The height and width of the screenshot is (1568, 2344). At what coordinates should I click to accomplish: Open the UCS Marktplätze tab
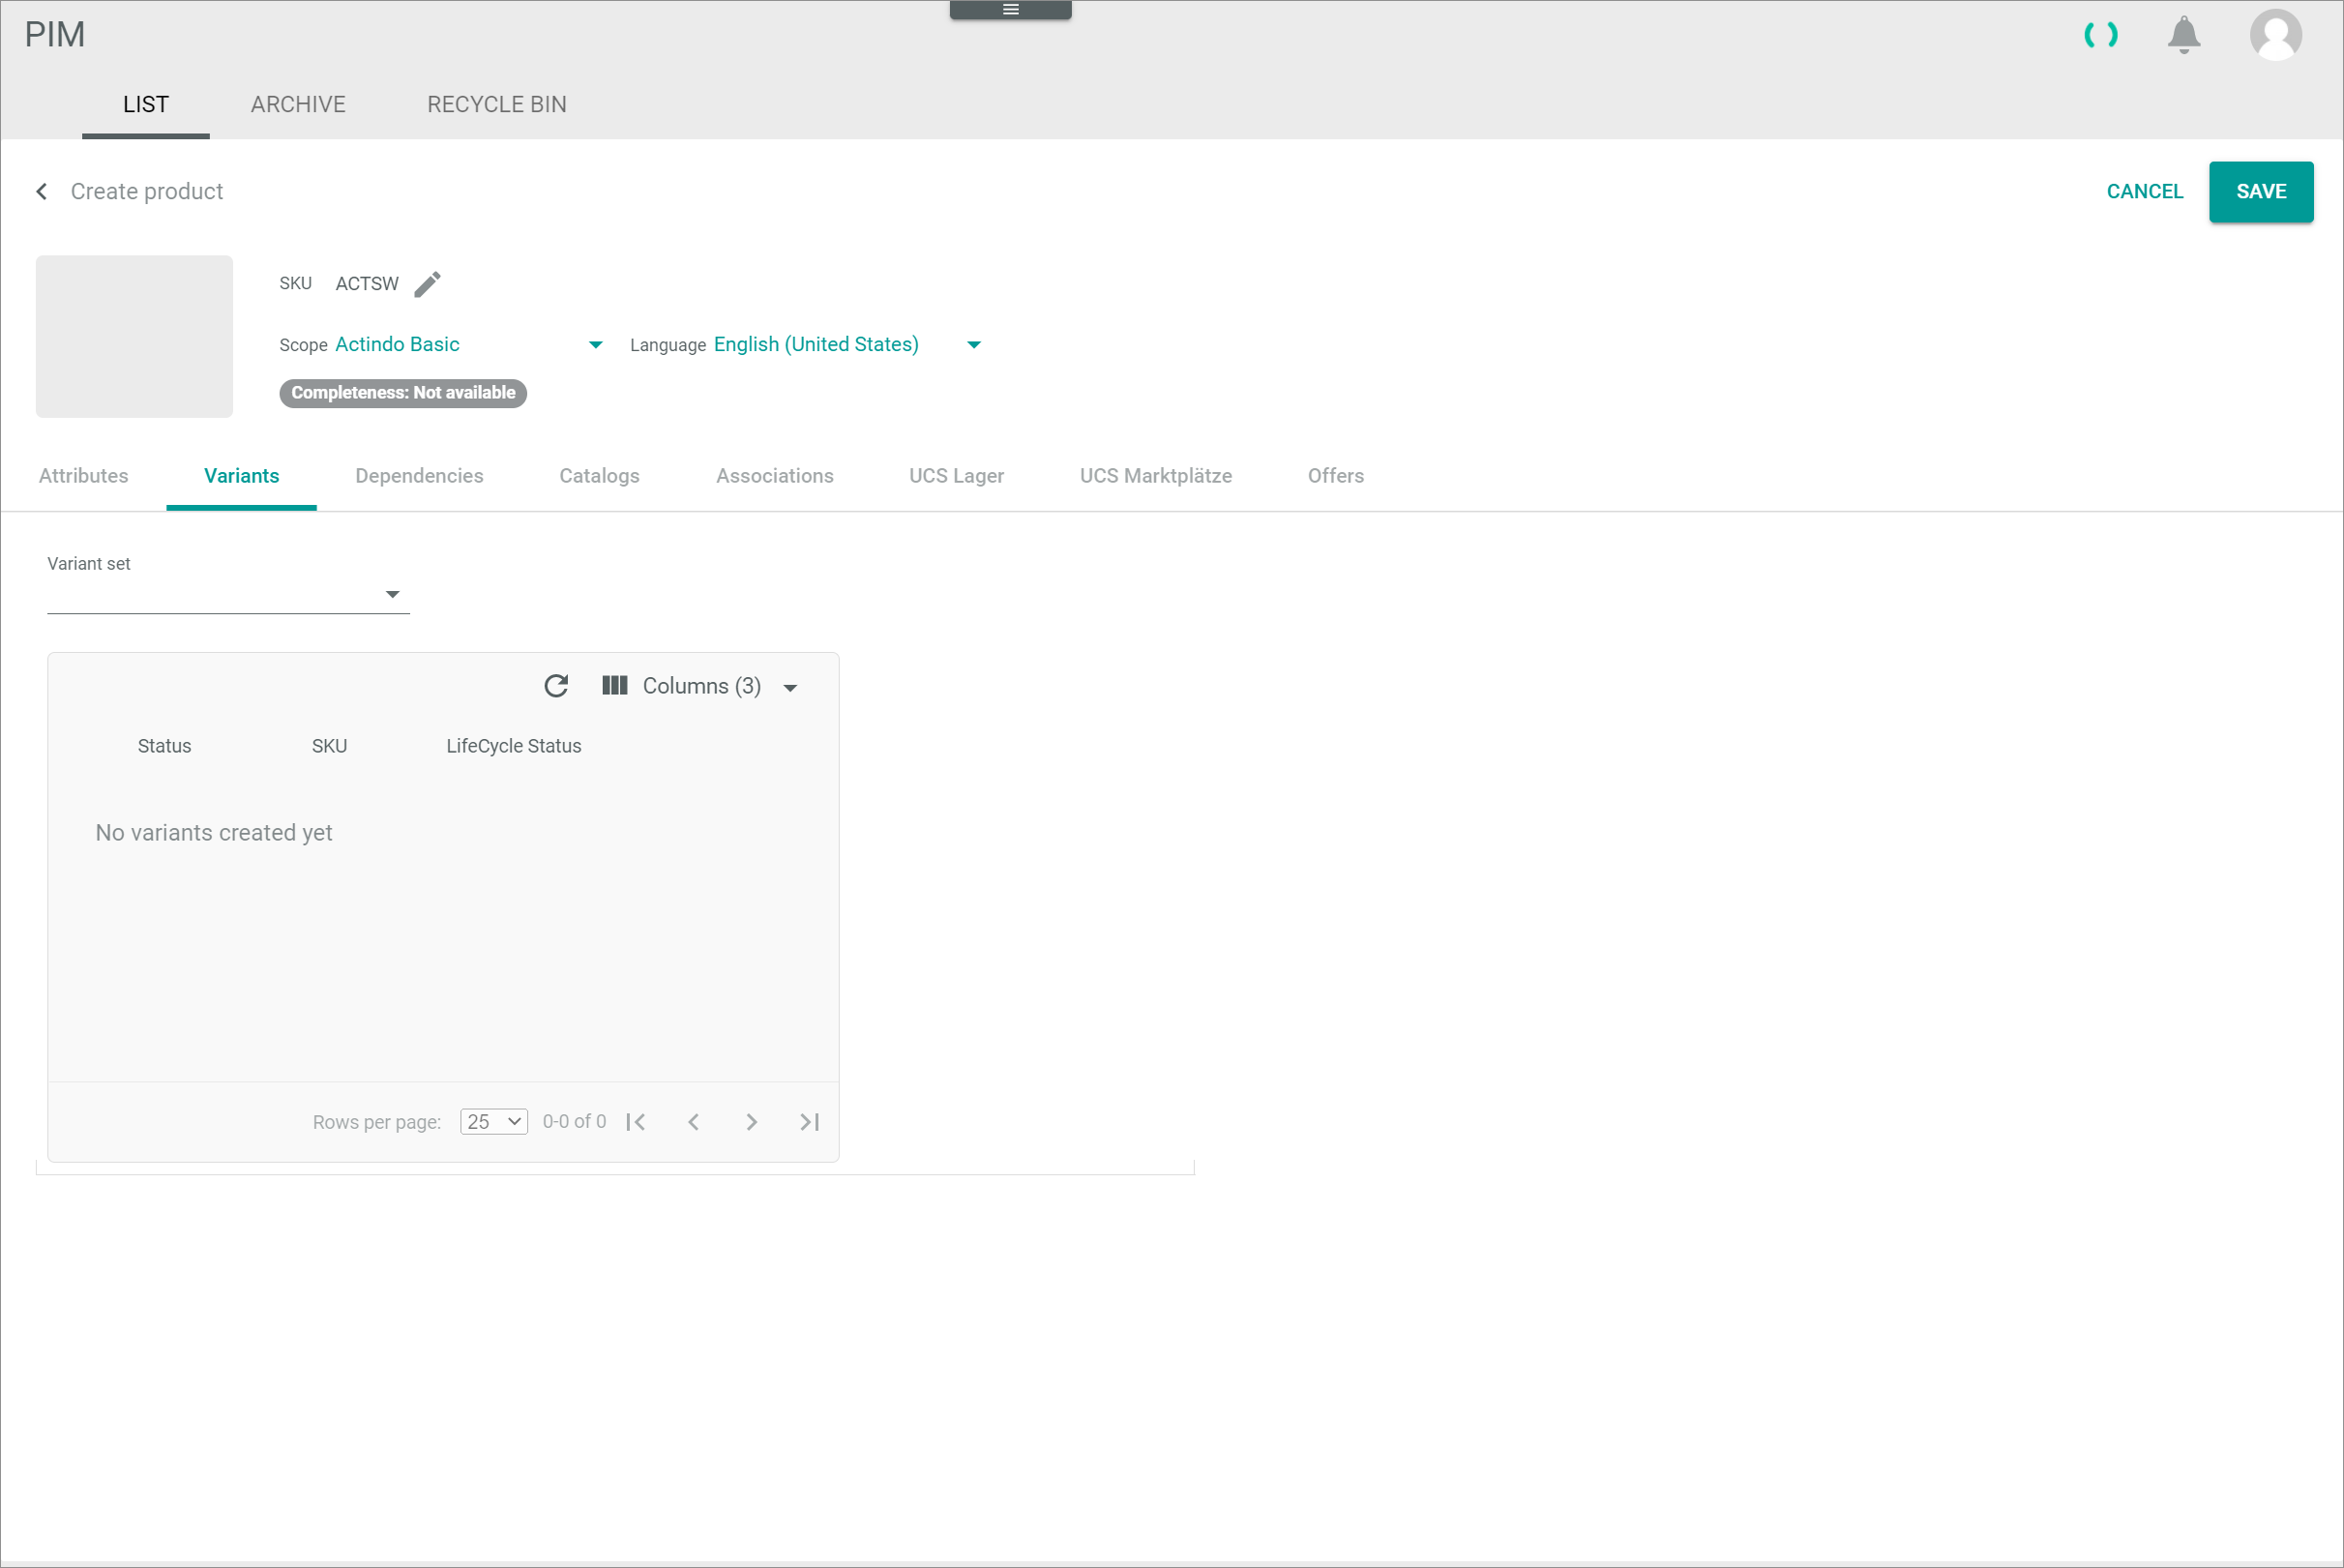[1156, 476]
